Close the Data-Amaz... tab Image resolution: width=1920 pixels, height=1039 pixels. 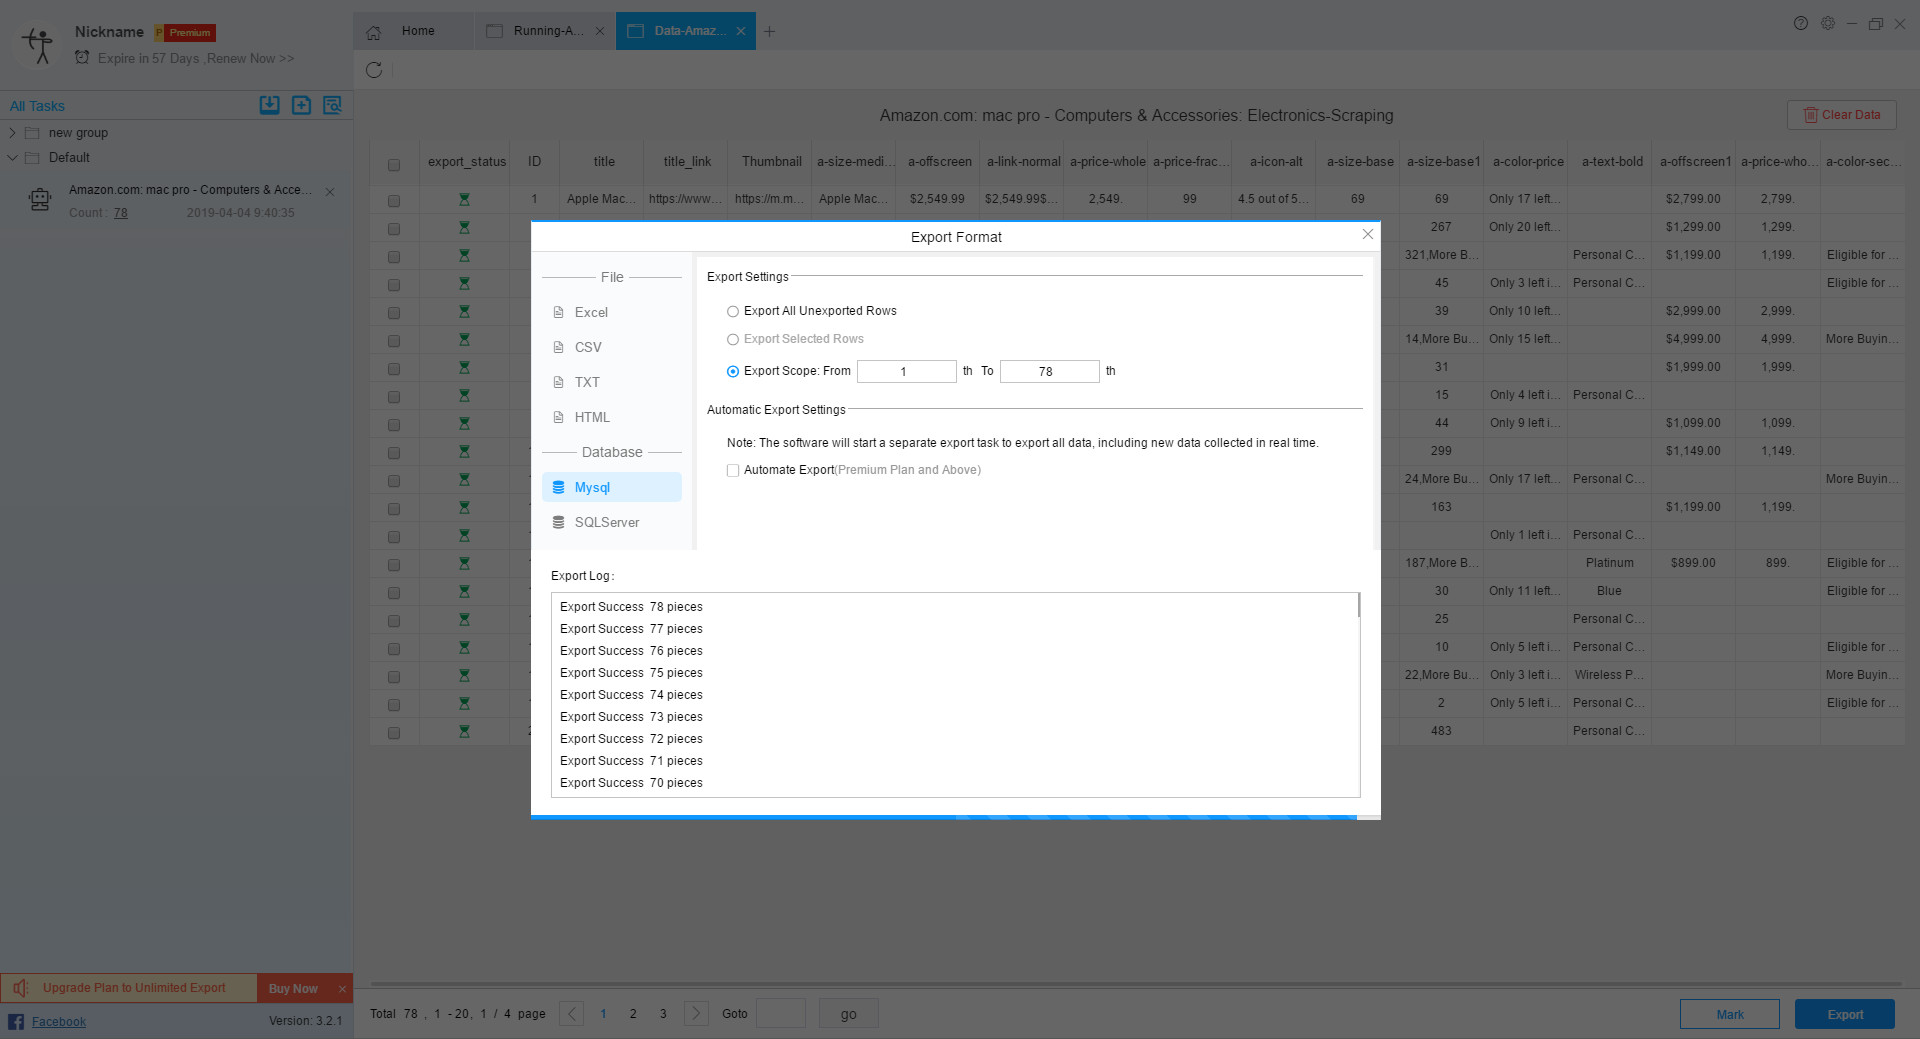(x=741, y=31)
